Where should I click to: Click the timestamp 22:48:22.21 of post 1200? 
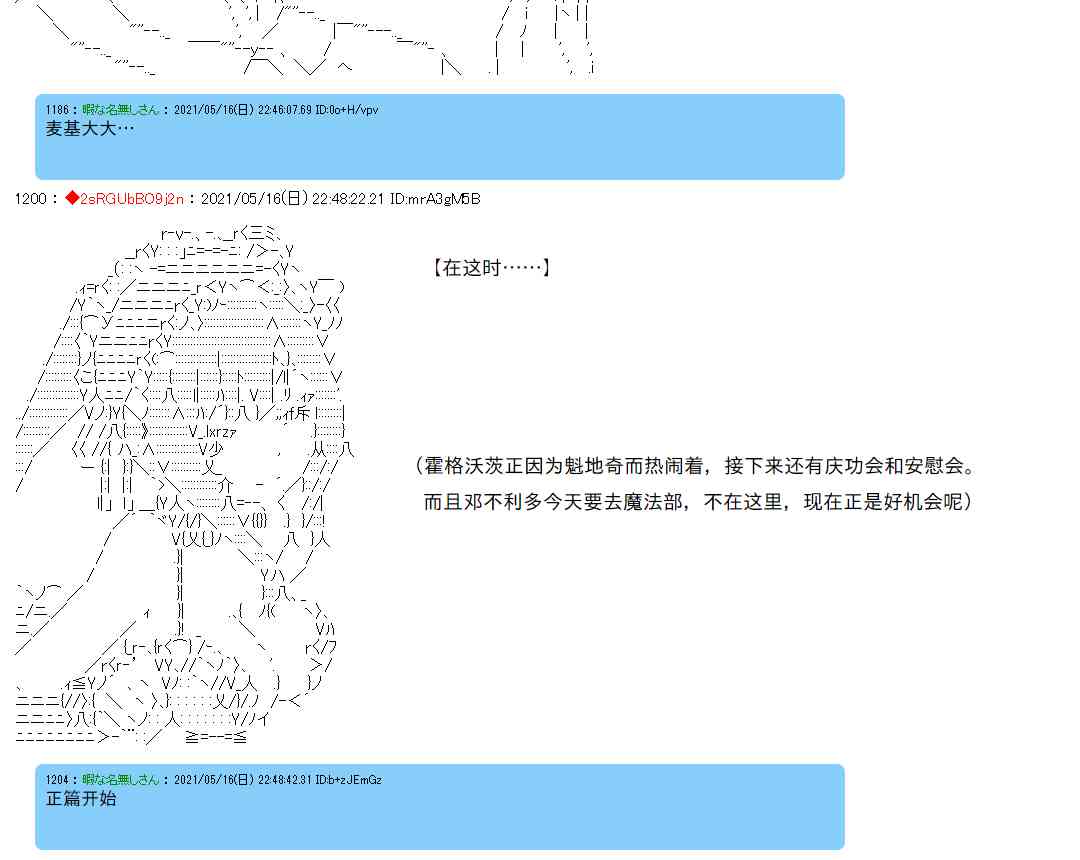coord(348,199)
